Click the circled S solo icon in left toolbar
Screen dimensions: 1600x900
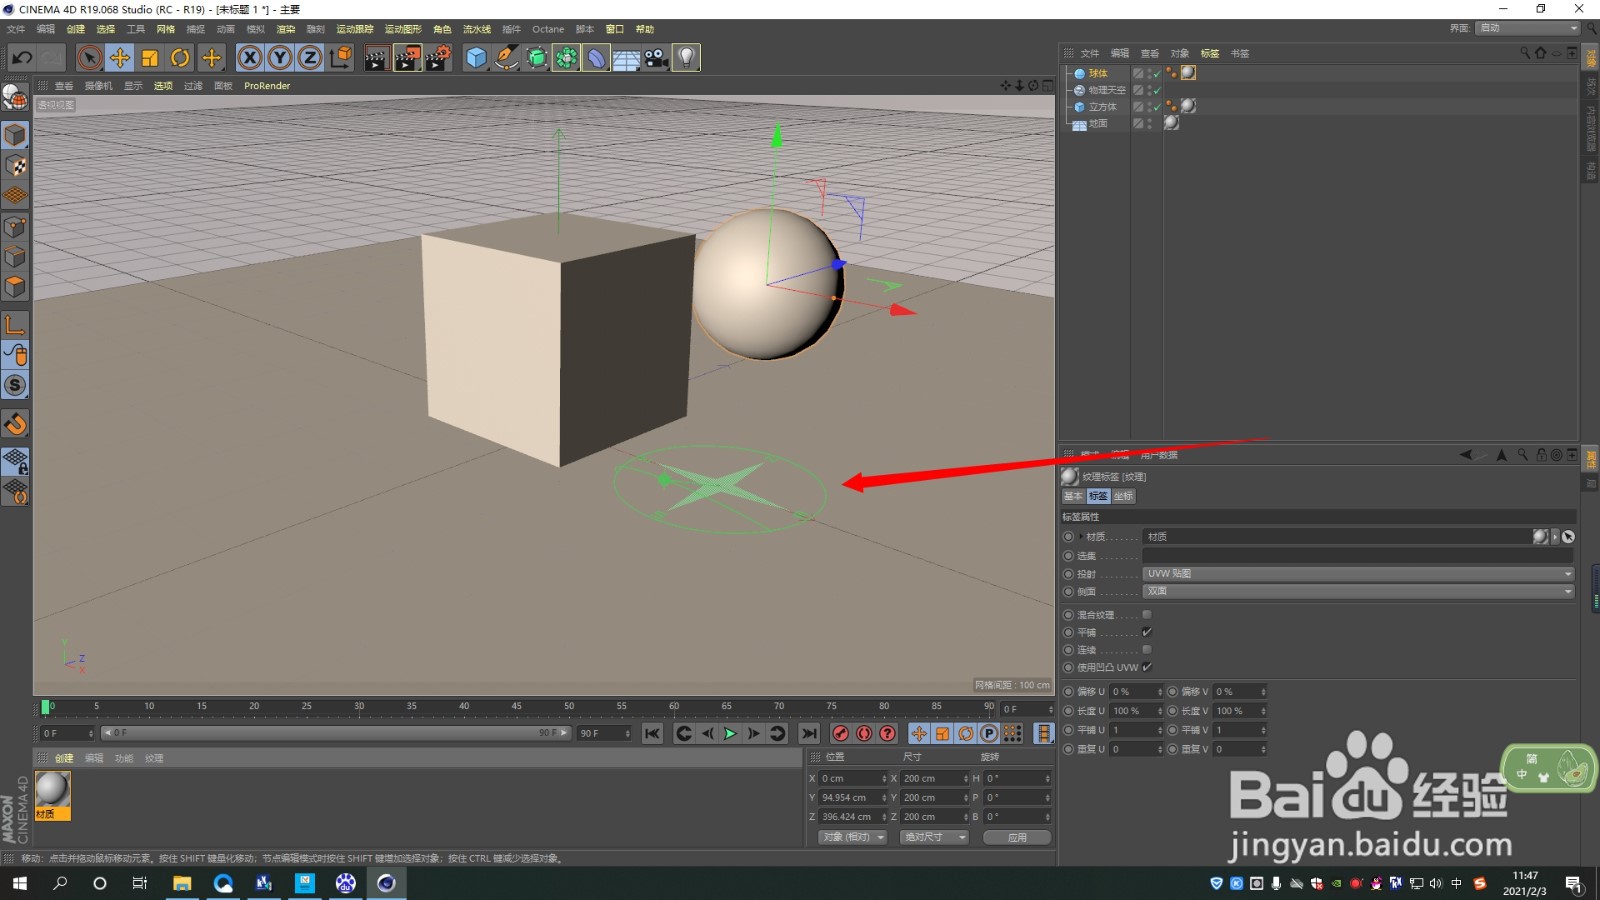click(15, 385)
